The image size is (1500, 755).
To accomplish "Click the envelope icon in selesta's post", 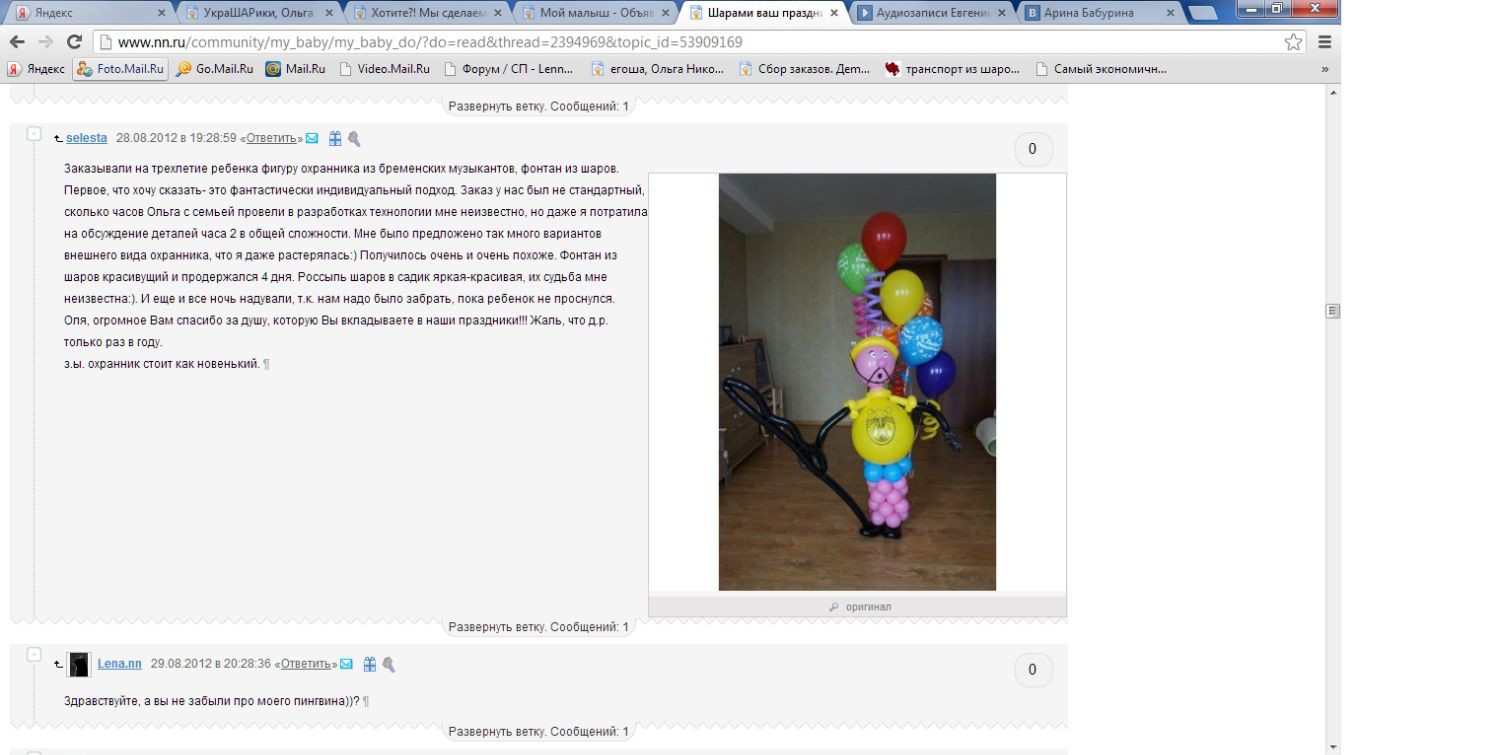I will (x=312, y=138).
